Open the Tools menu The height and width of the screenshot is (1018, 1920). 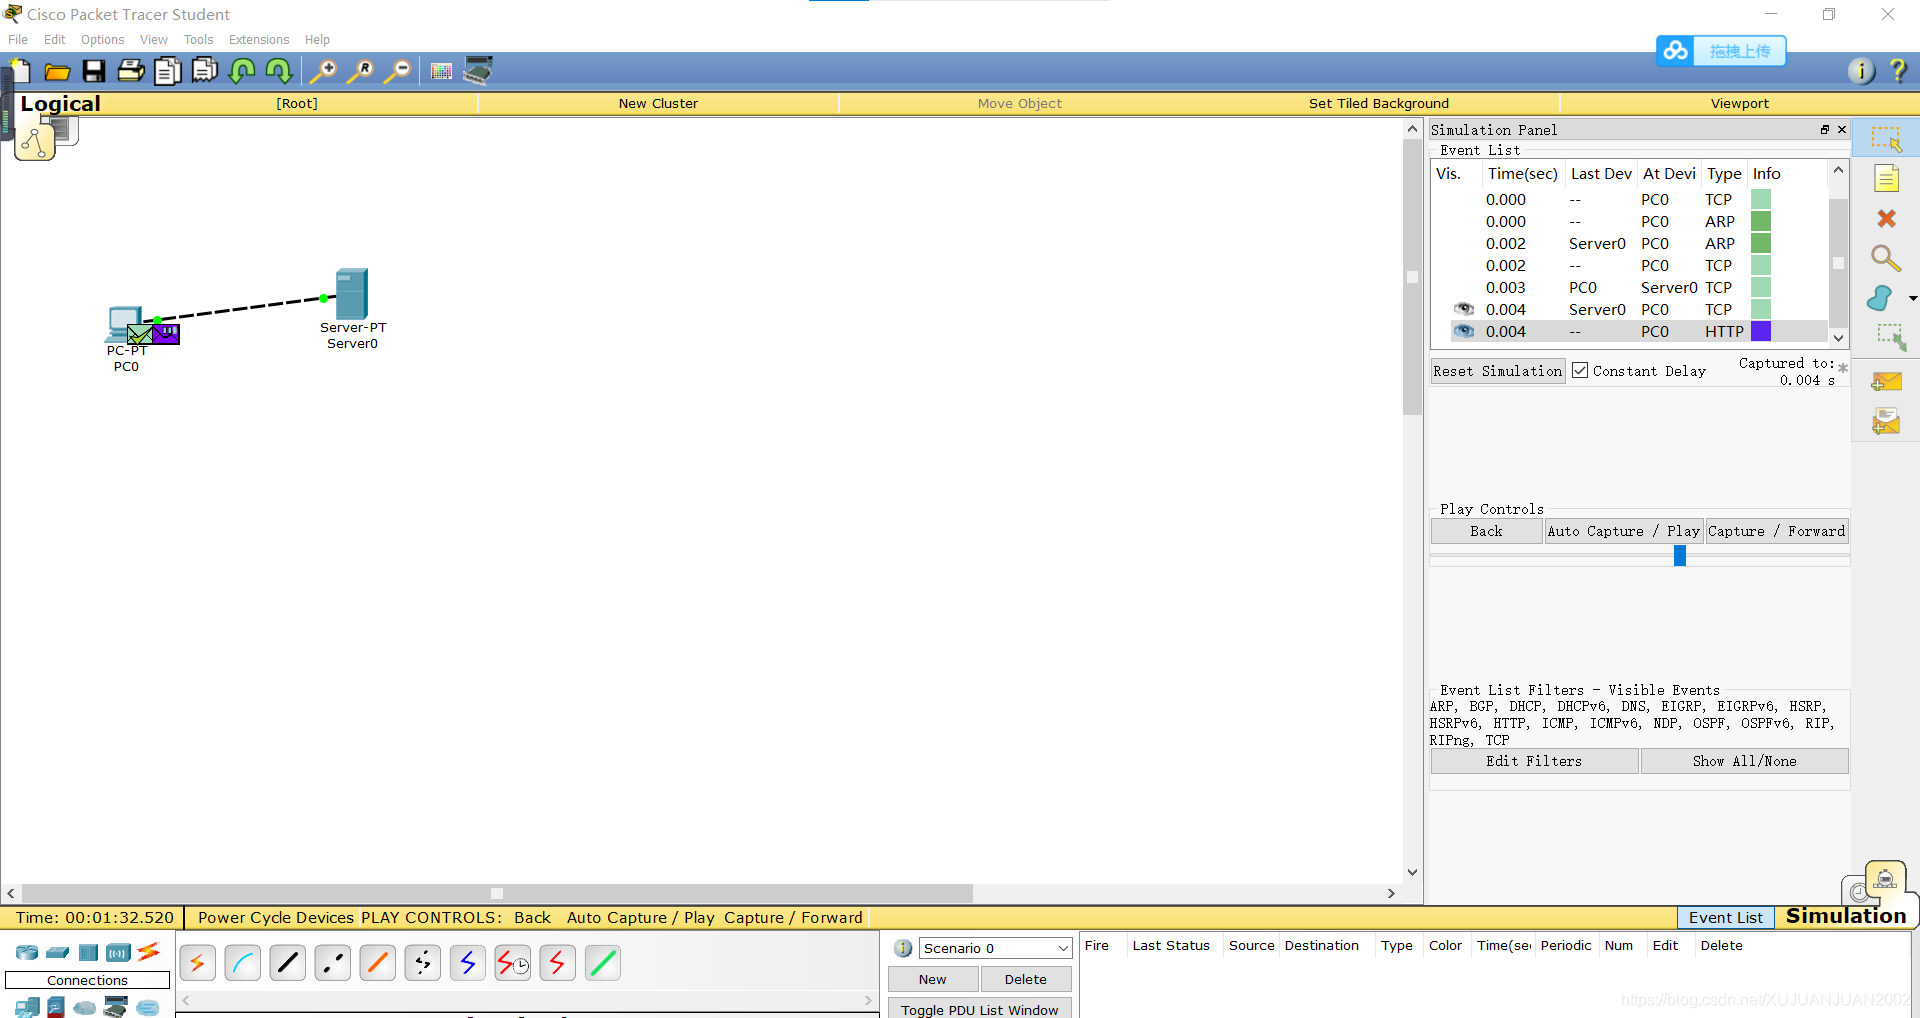pyautogui.click(x=198, y=40)
